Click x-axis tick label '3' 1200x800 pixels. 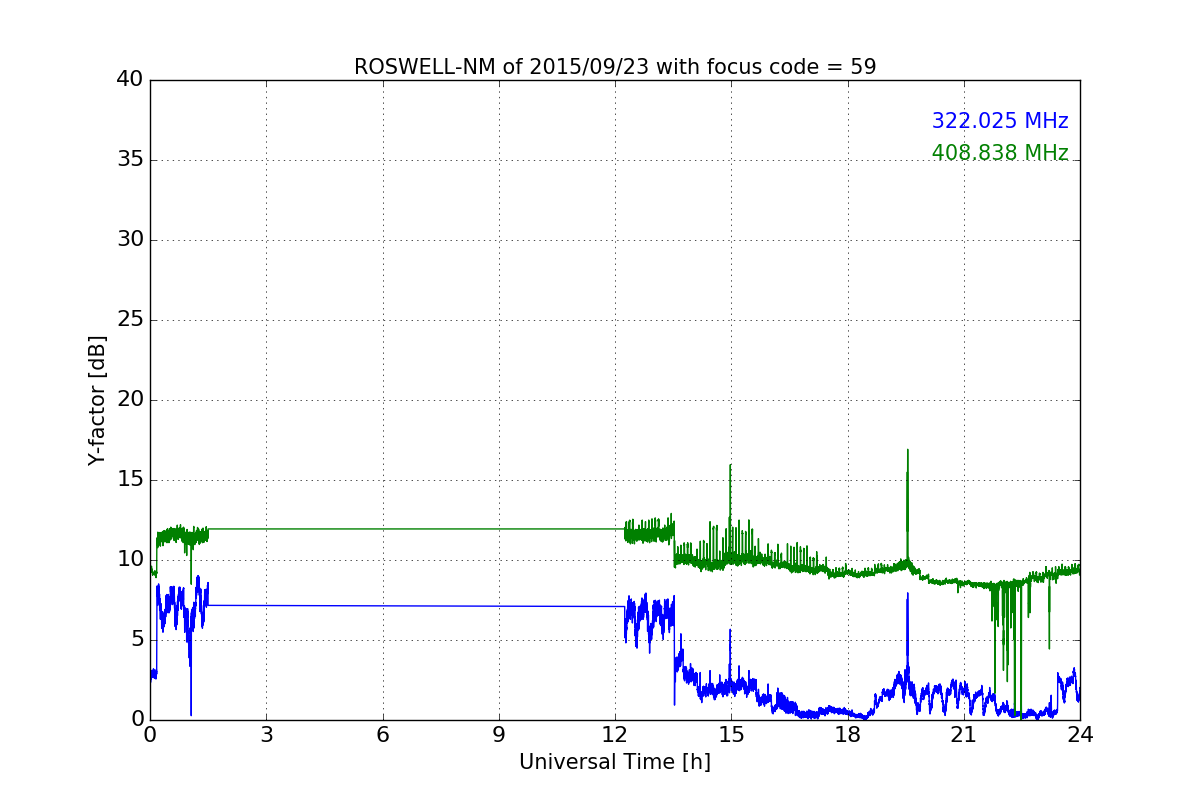[266, 735]
